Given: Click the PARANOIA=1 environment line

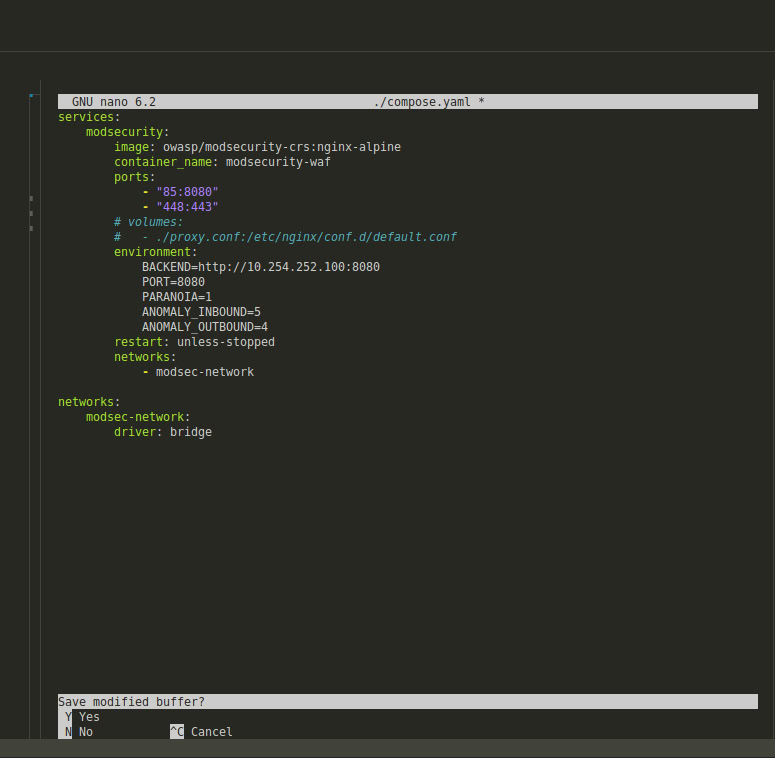Looking at the screenshot, I should tap(176, 297).
